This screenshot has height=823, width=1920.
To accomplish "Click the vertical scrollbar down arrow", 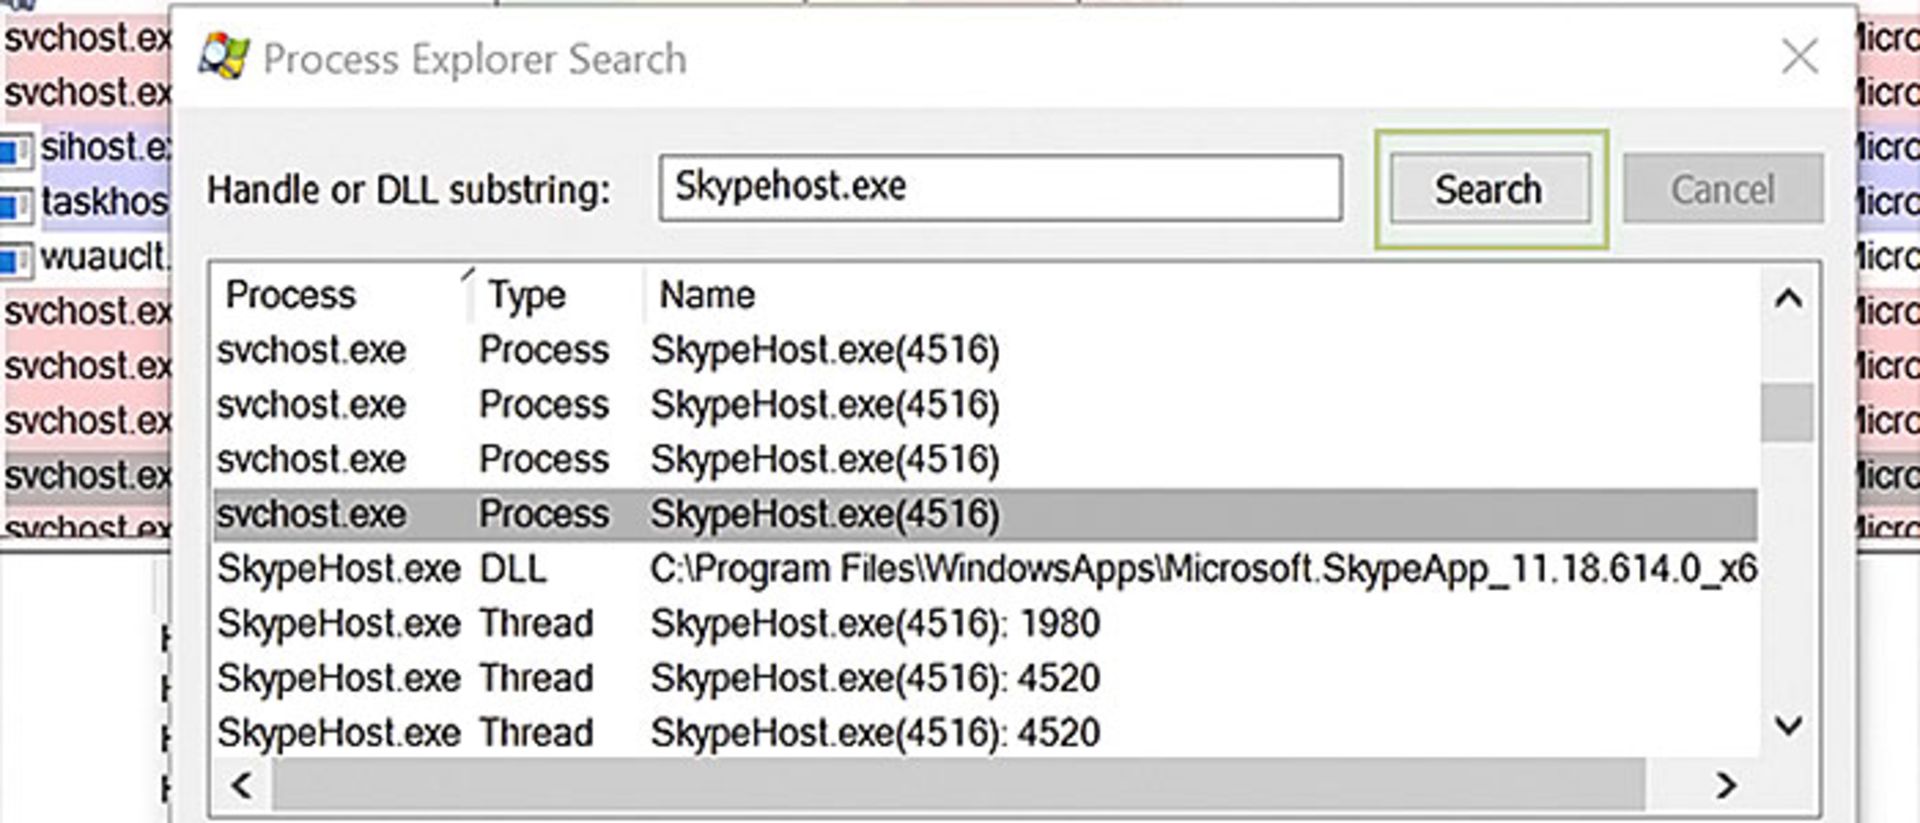I will (x=1788, y=725).
